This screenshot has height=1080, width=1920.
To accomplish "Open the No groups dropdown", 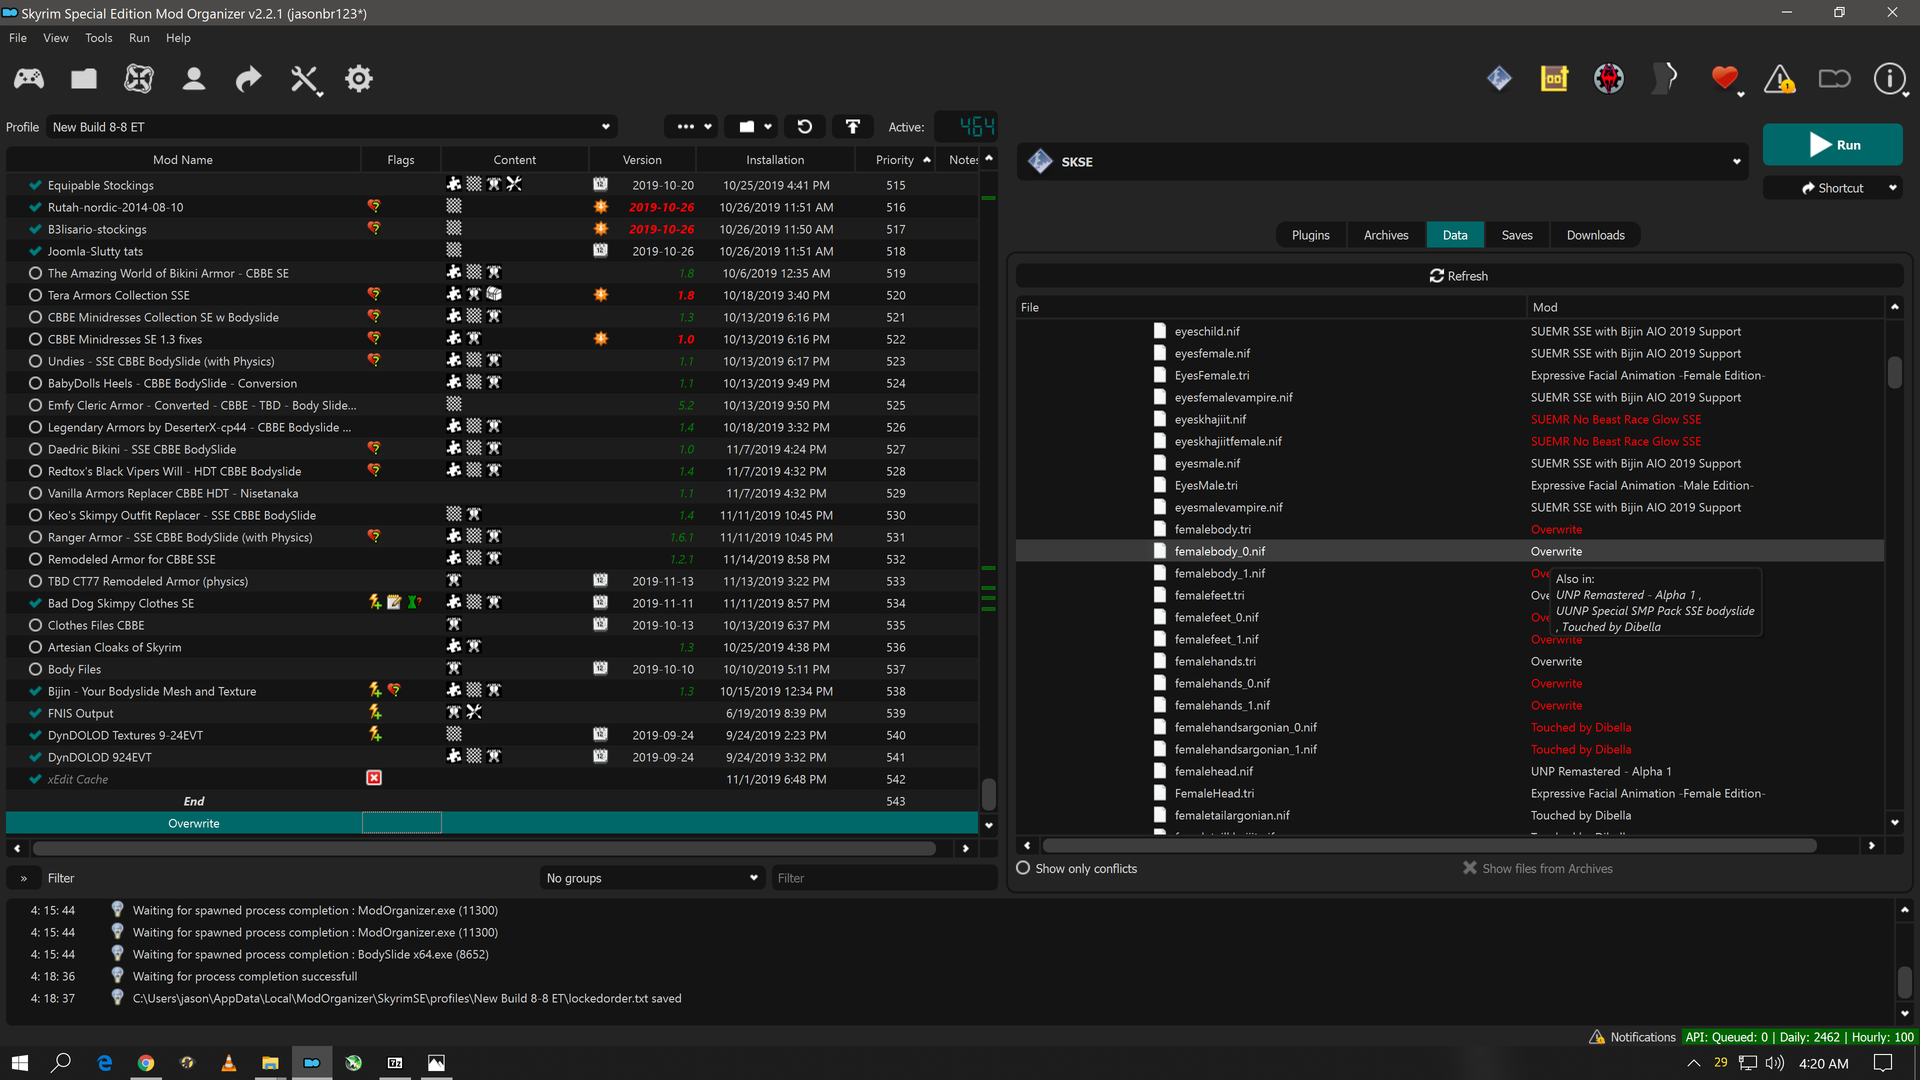I will 652,878.
